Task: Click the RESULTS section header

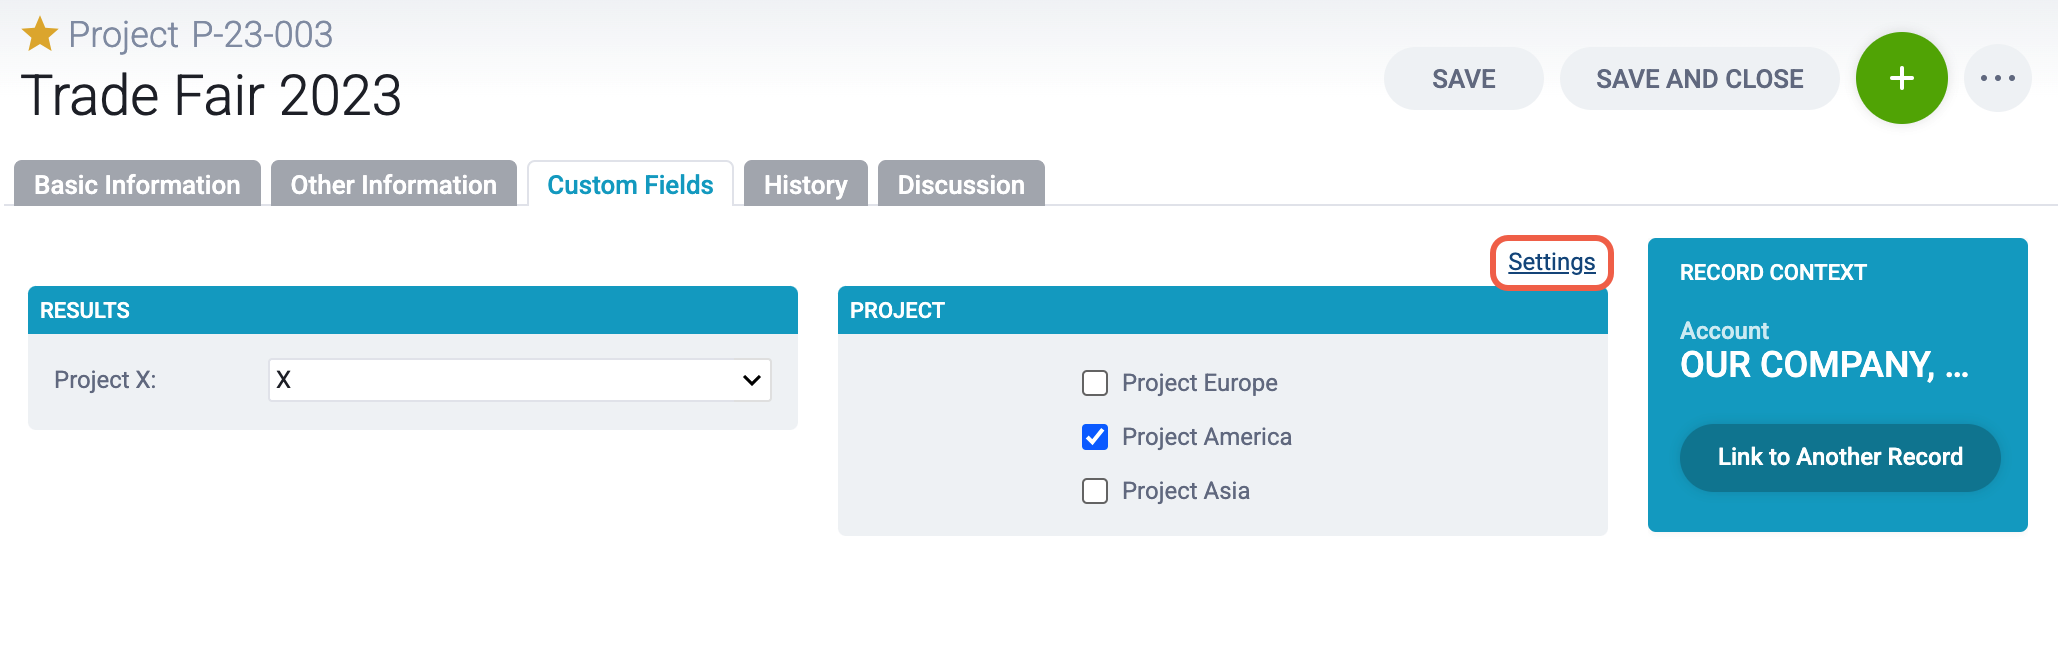Action: 413,310
